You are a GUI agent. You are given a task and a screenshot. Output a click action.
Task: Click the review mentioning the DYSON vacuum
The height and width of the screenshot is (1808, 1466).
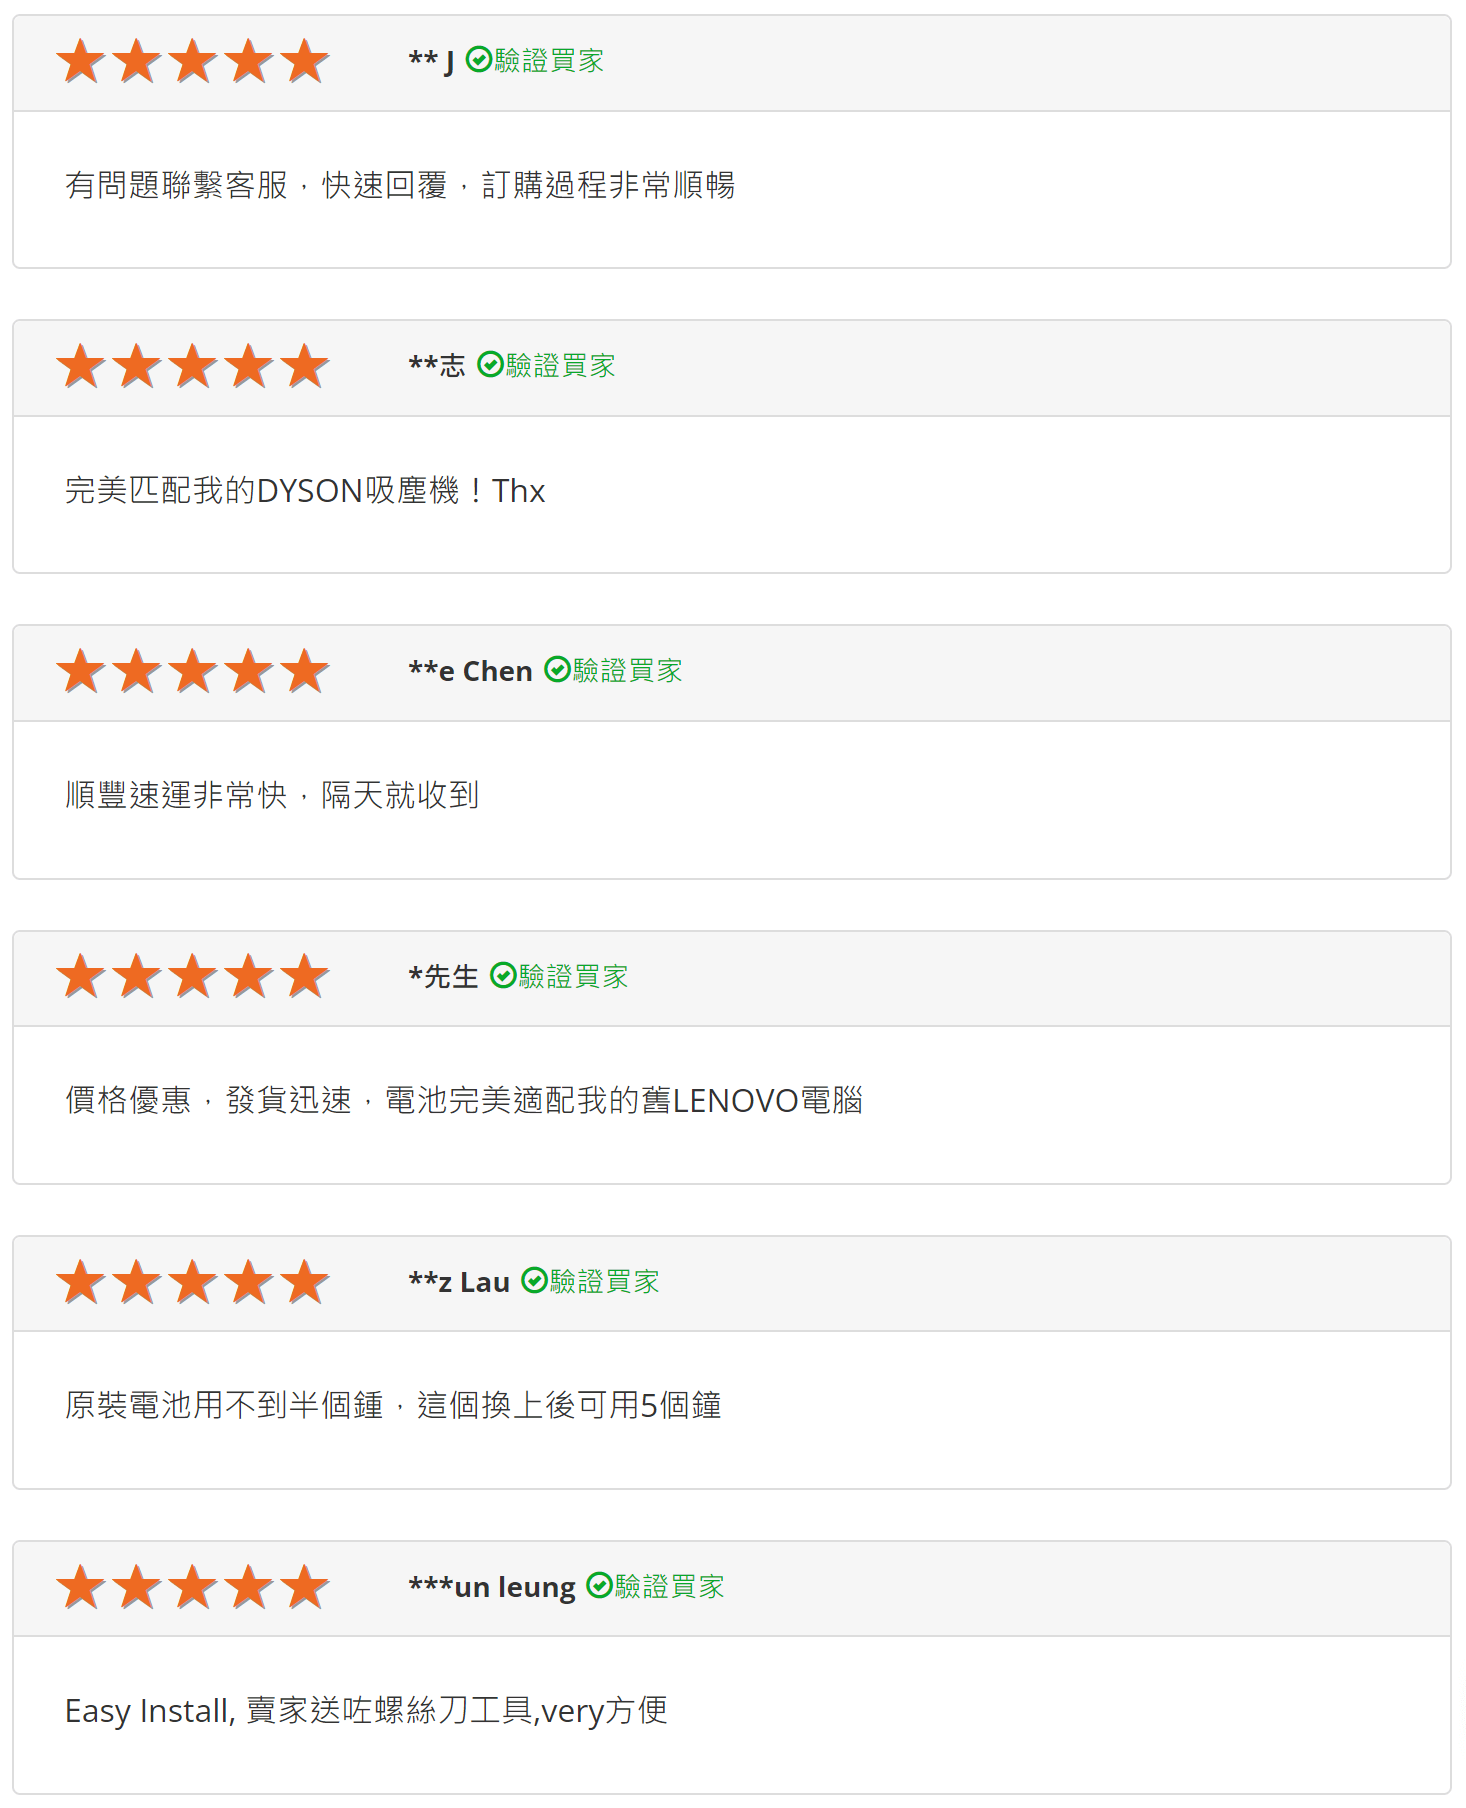(305, 491)
